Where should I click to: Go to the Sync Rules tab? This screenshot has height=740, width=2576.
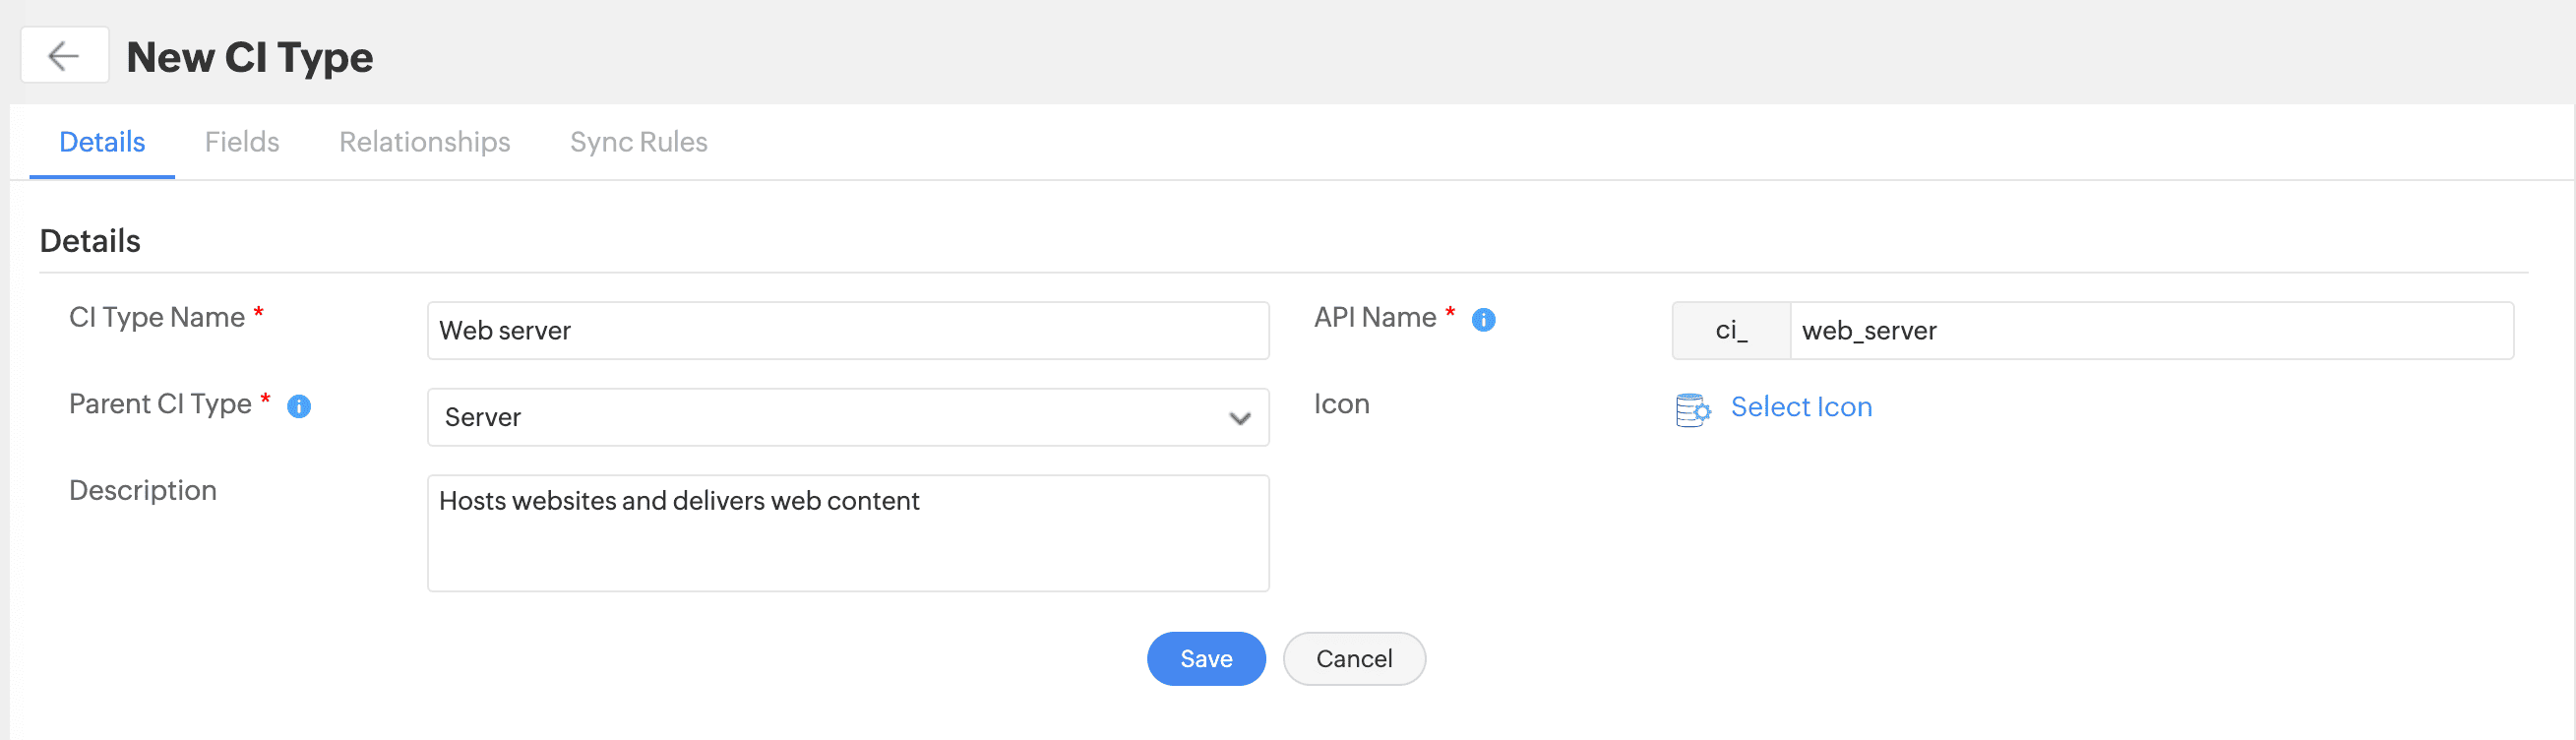pos(638,142)
